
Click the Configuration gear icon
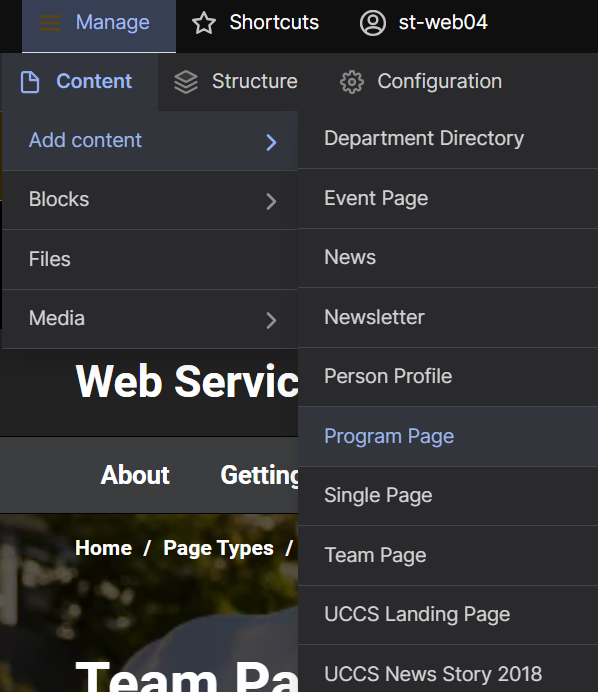pos(352,82)
